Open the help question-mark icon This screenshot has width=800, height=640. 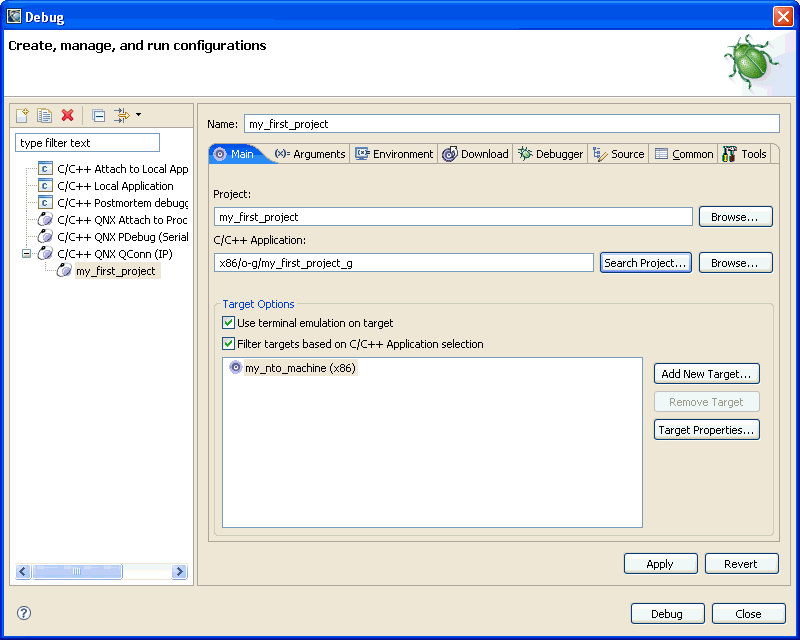(22, 613)
